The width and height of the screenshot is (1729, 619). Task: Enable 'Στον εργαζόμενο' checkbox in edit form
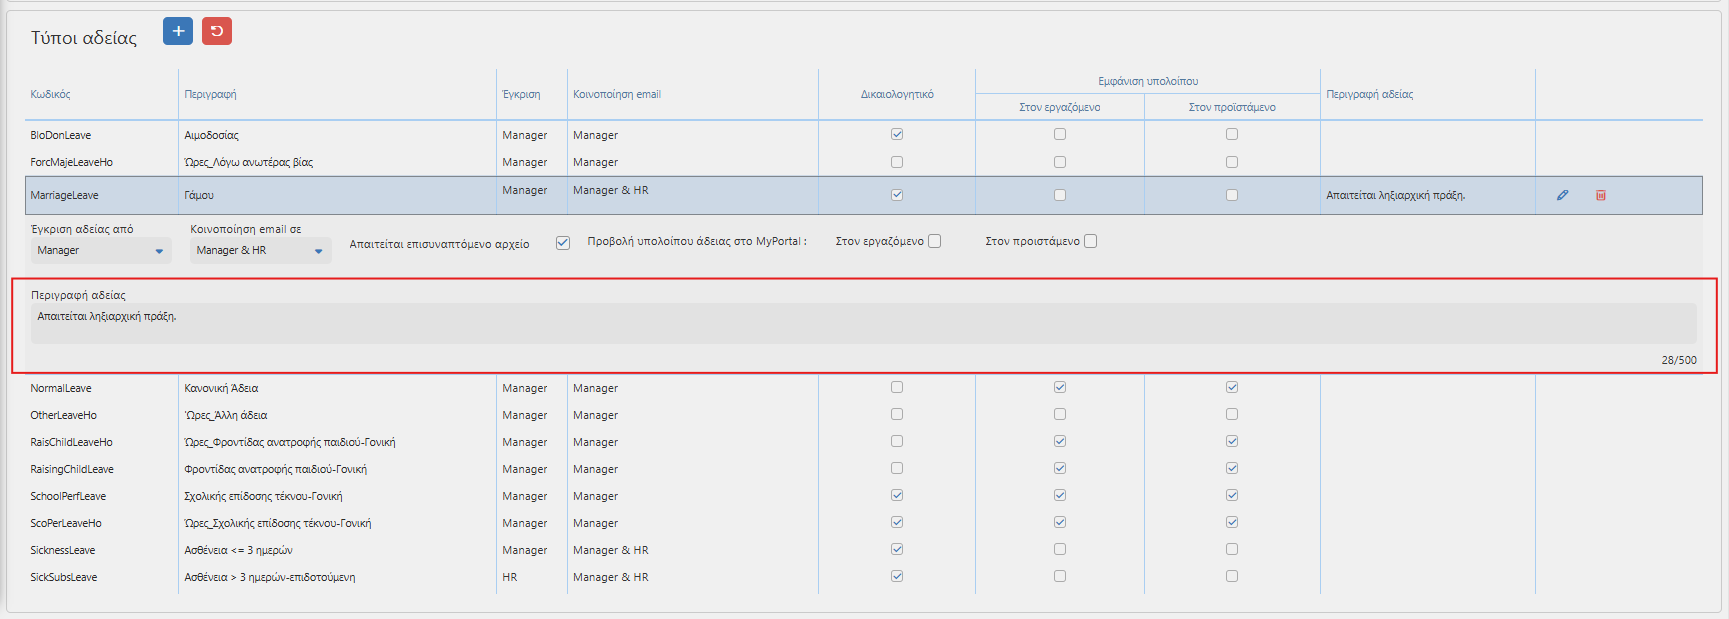click(934, 241)
